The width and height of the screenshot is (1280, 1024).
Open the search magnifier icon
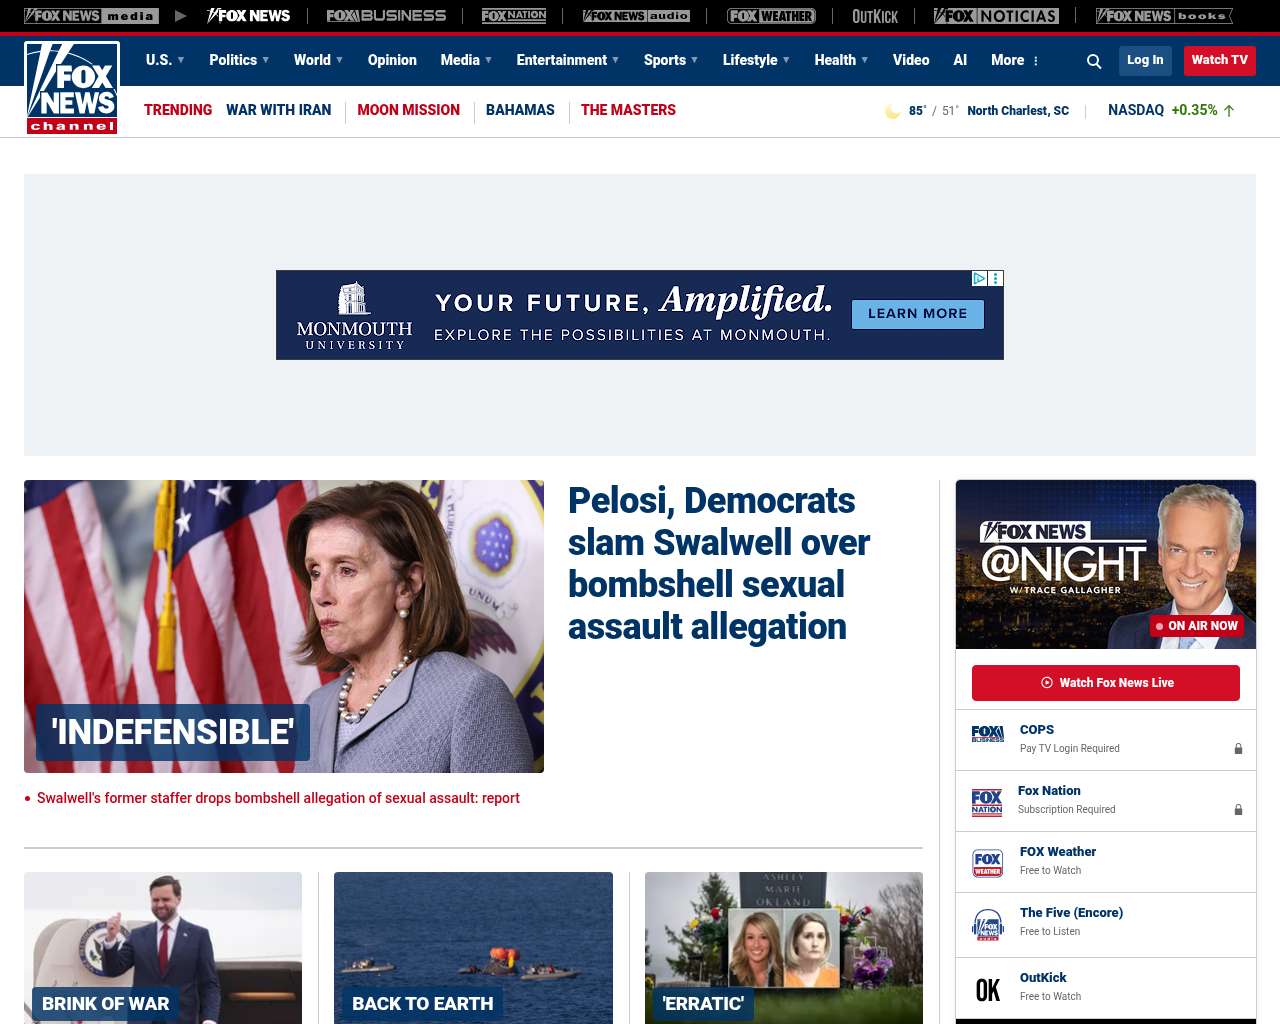pos(1094,61)
